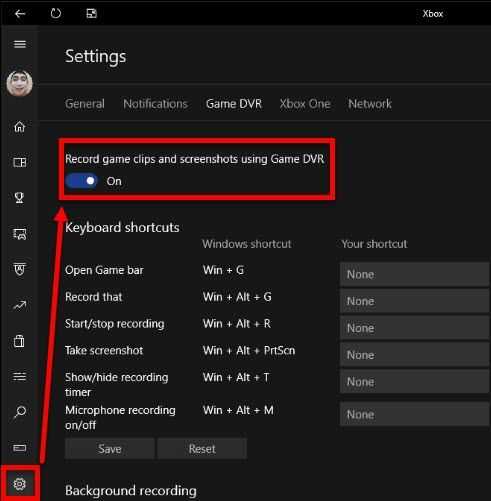
Task: Open Achievements trophy icon
Action: pos(20,198)
